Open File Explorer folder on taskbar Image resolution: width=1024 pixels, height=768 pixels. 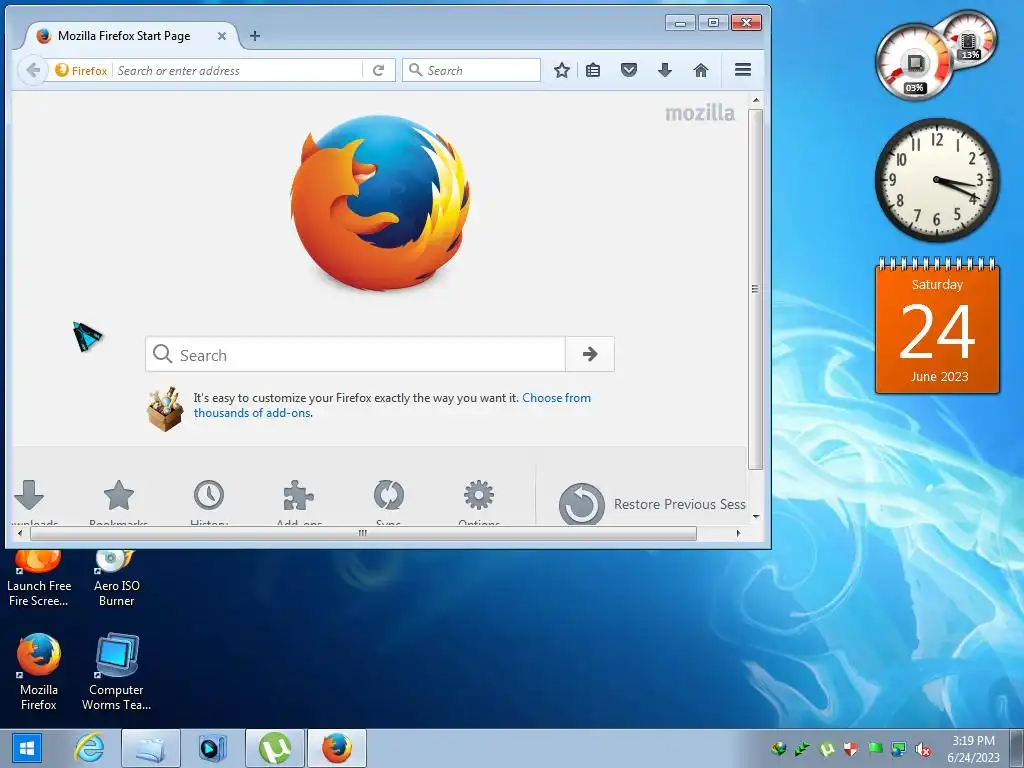[x=150, y=748]
